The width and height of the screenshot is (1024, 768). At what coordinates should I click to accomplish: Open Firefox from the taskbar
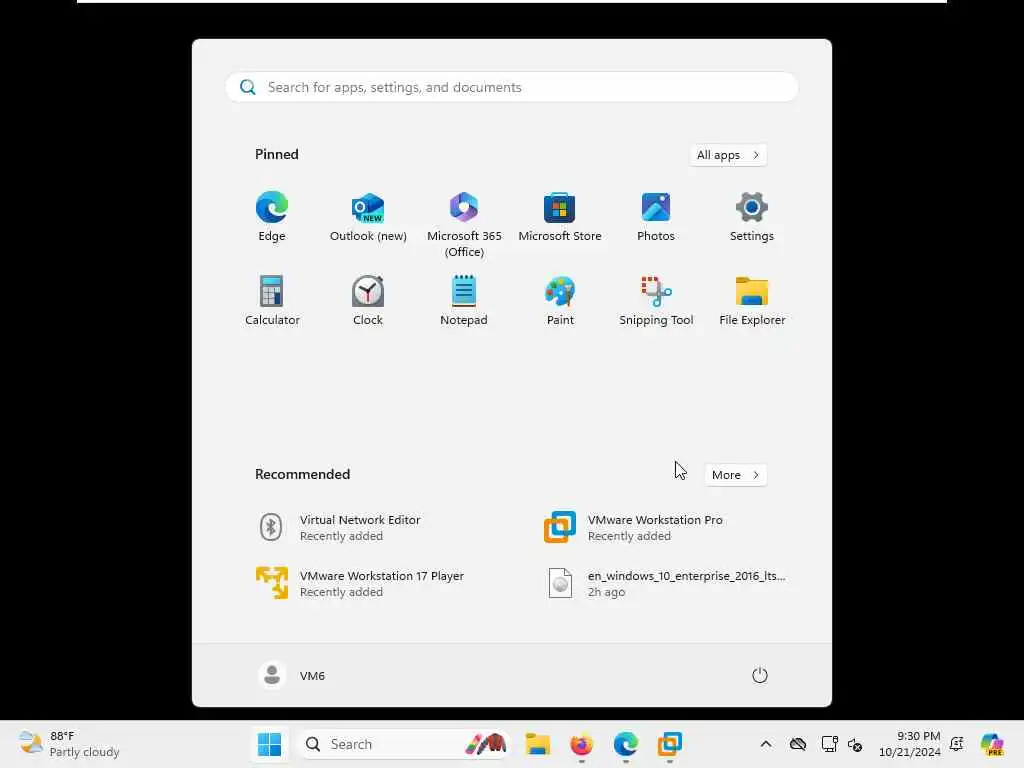581,744
